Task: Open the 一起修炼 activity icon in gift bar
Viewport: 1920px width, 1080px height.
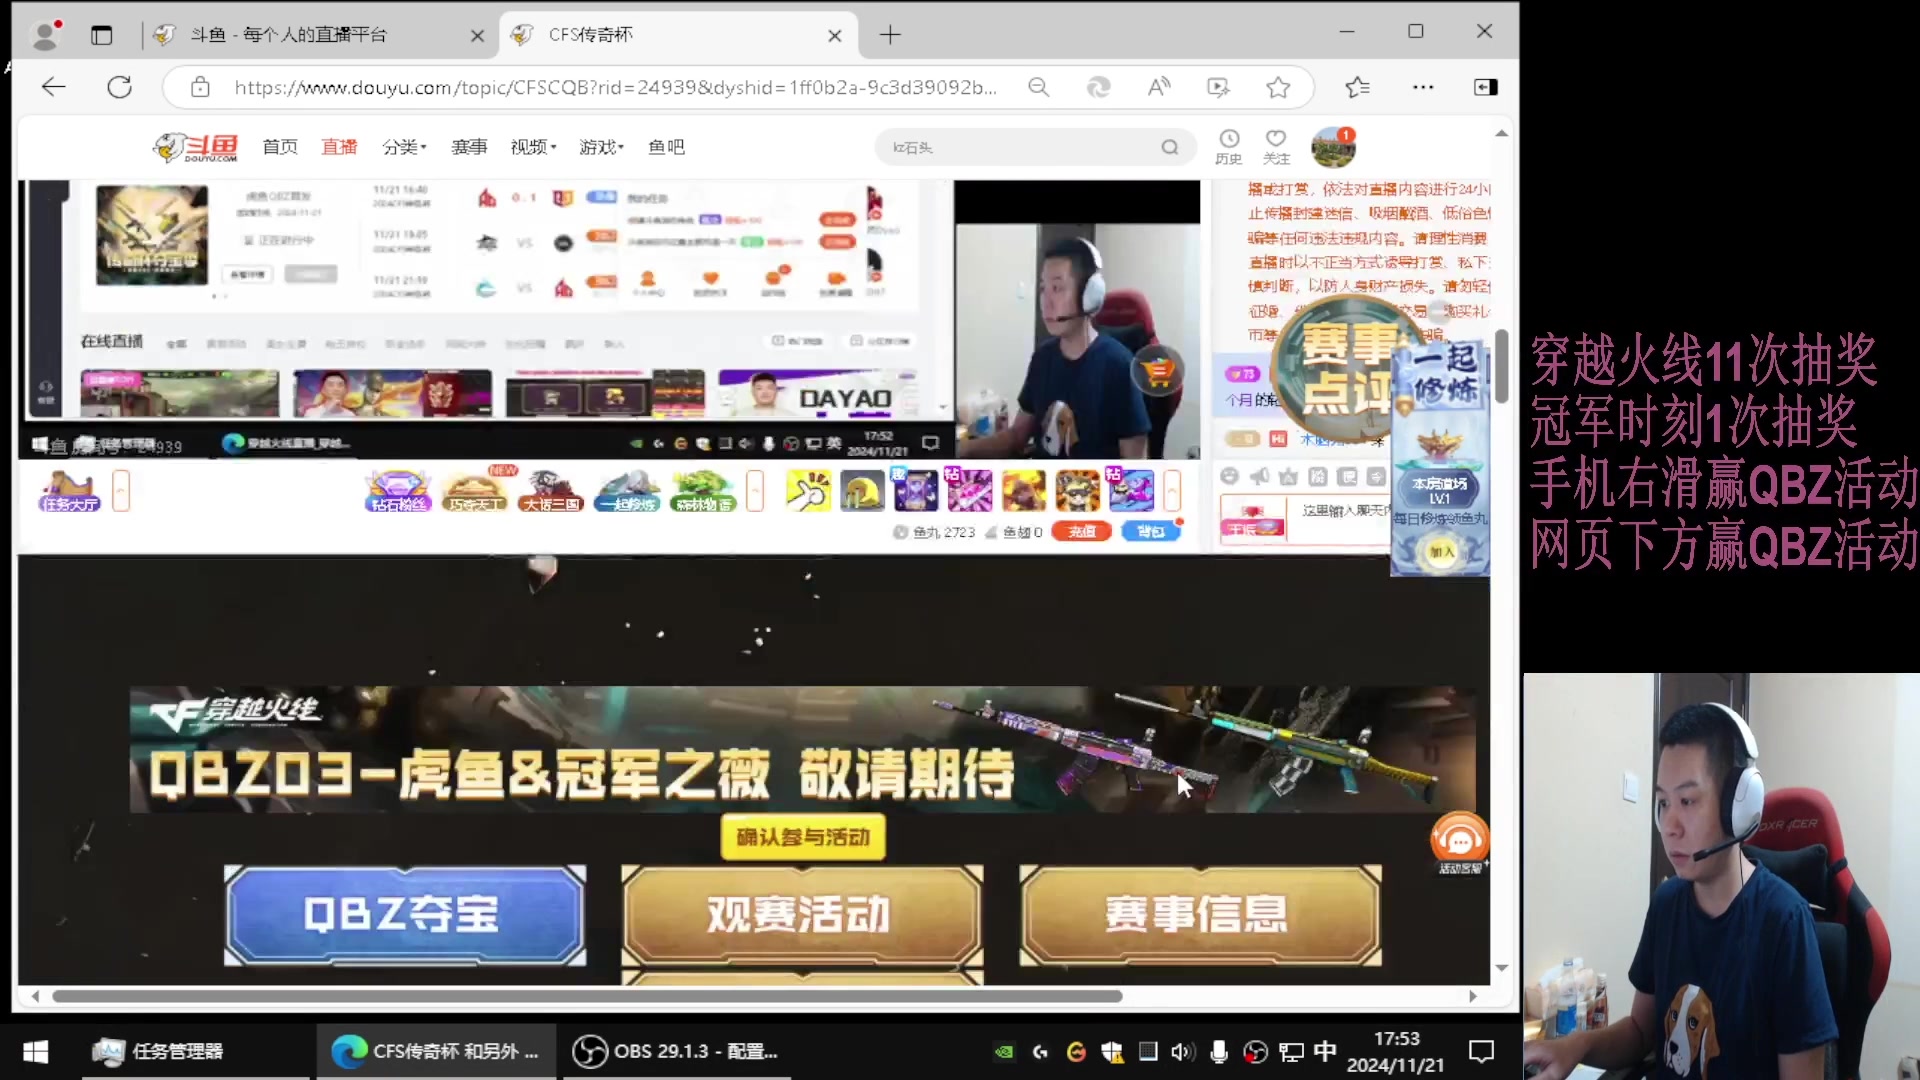Action: tap(627, 491)
